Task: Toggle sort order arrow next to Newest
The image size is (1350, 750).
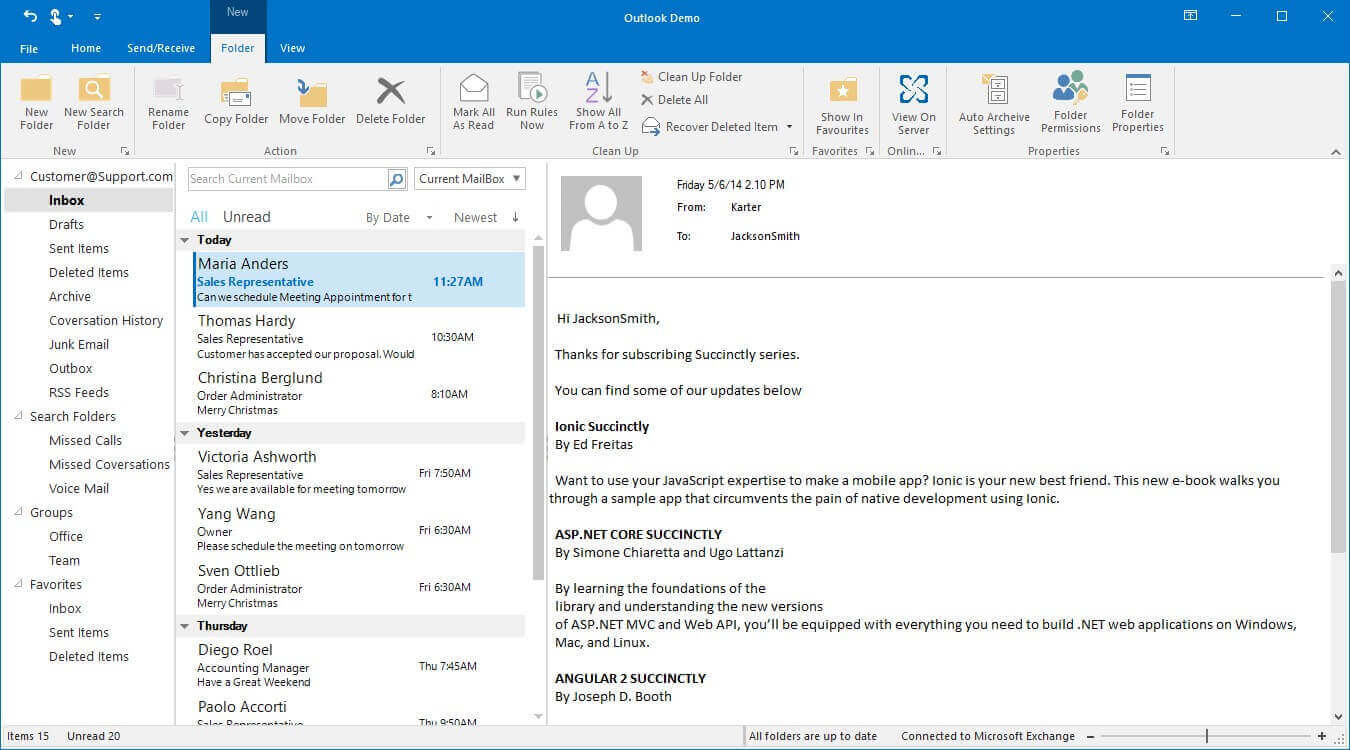Action: click(x=516, y=217)
